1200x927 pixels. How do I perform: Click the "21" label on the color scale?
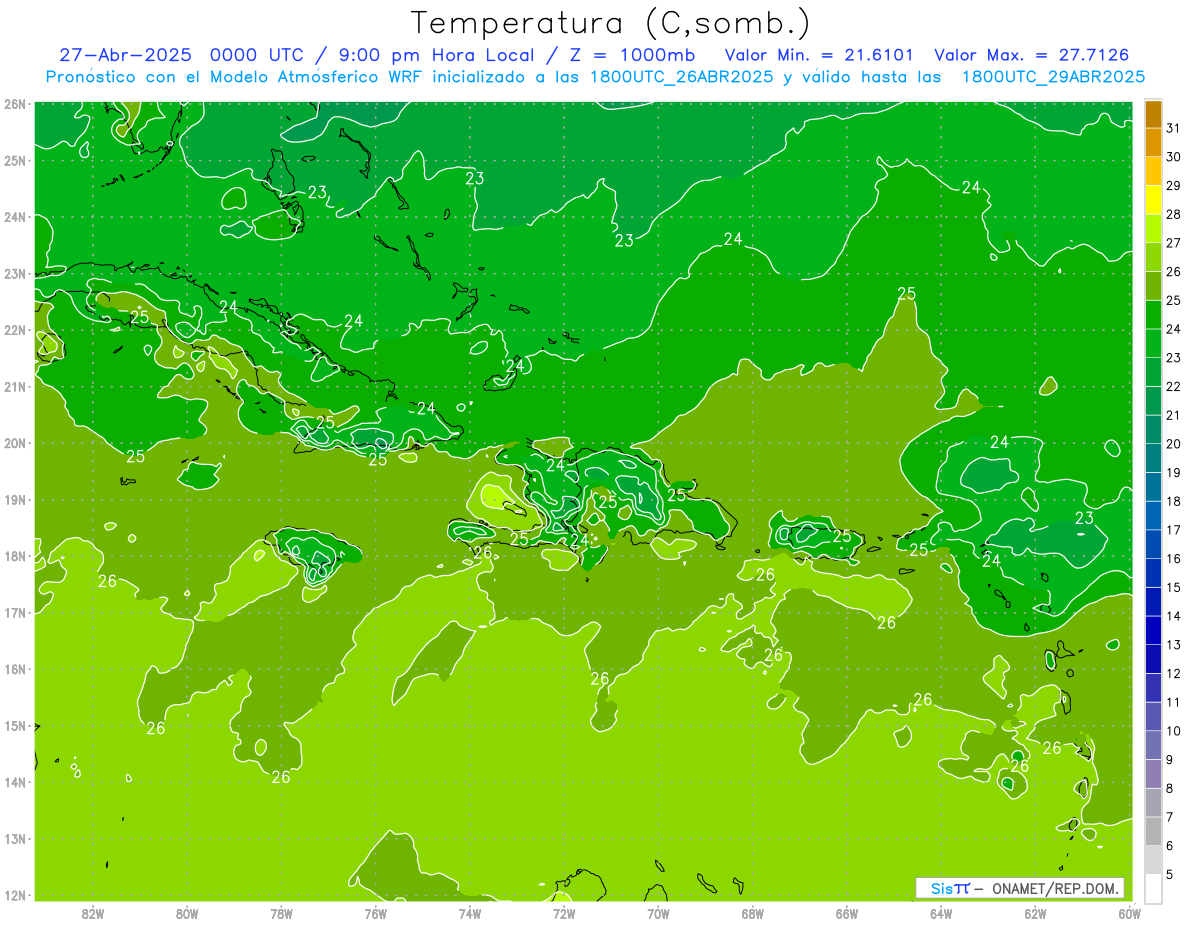1174,415
